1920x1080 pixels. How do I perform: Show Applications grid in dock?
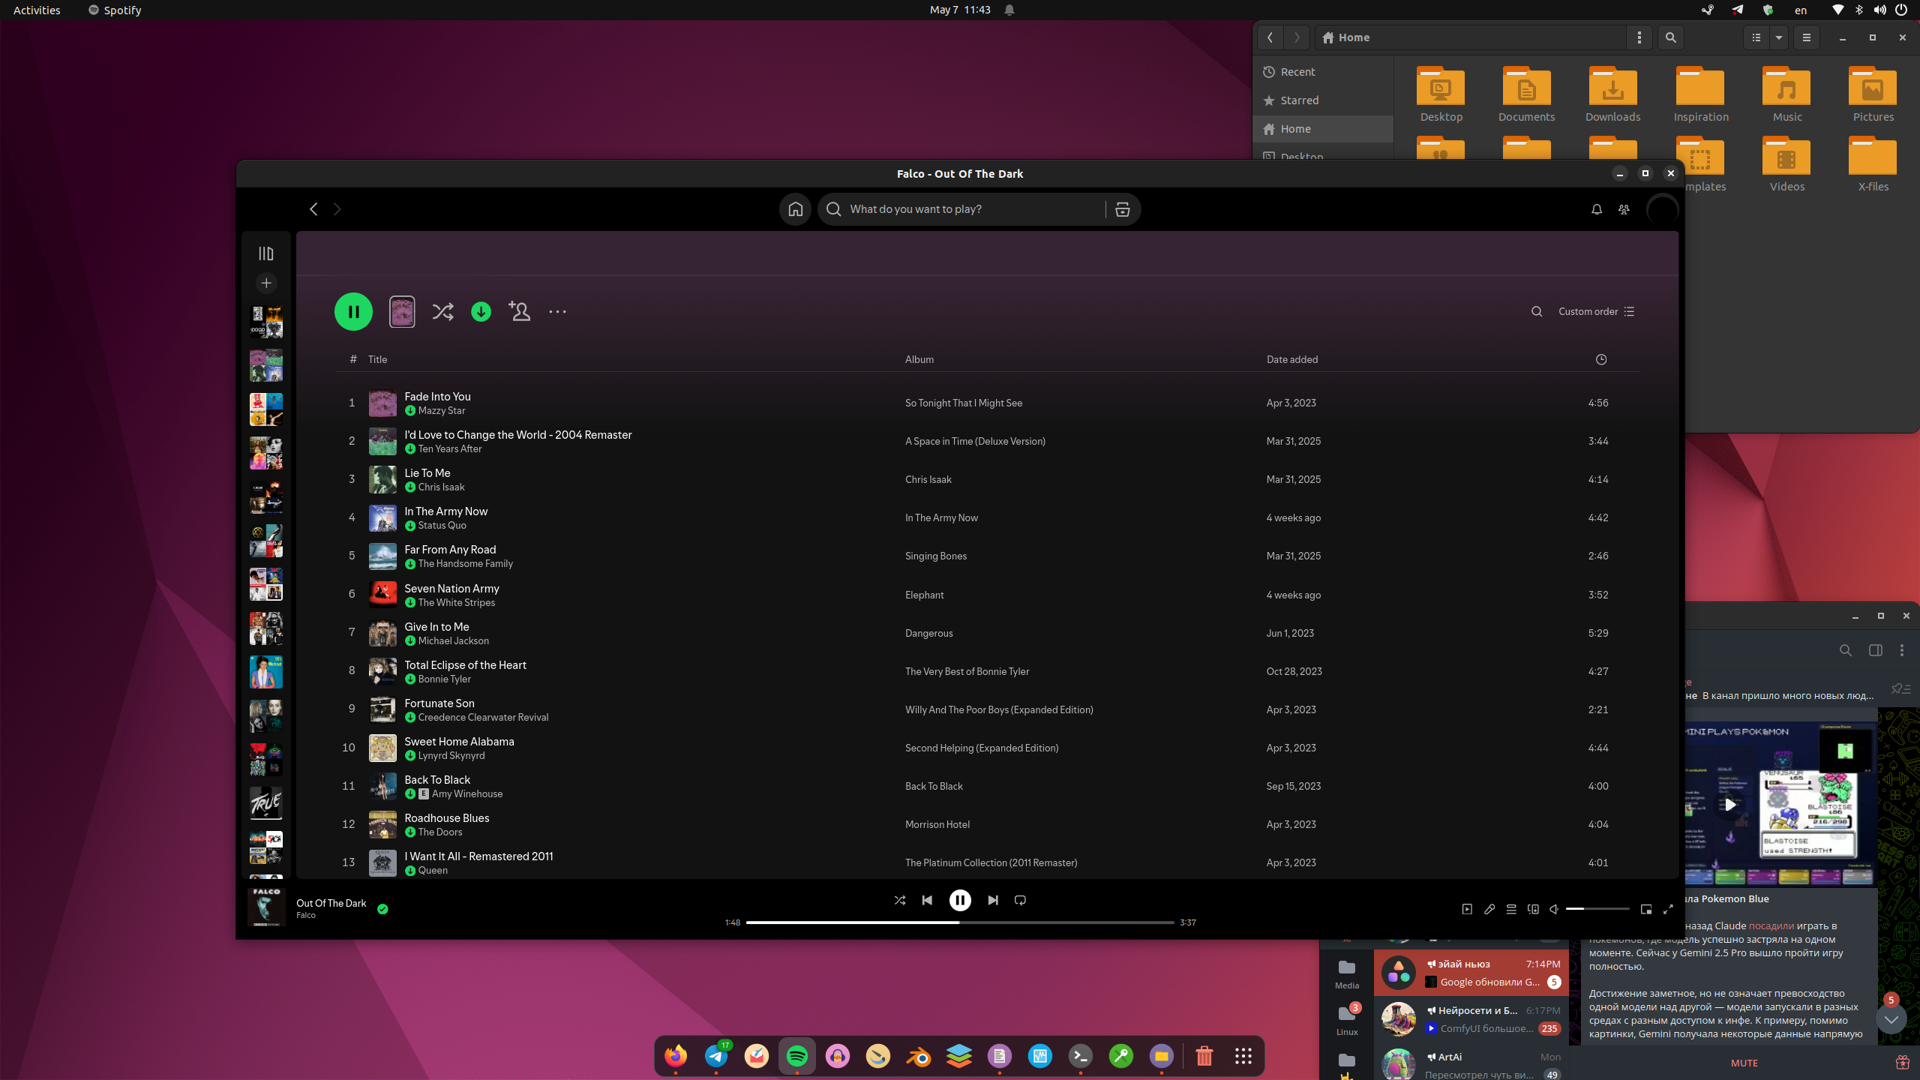click(x=1243, y=1056)
